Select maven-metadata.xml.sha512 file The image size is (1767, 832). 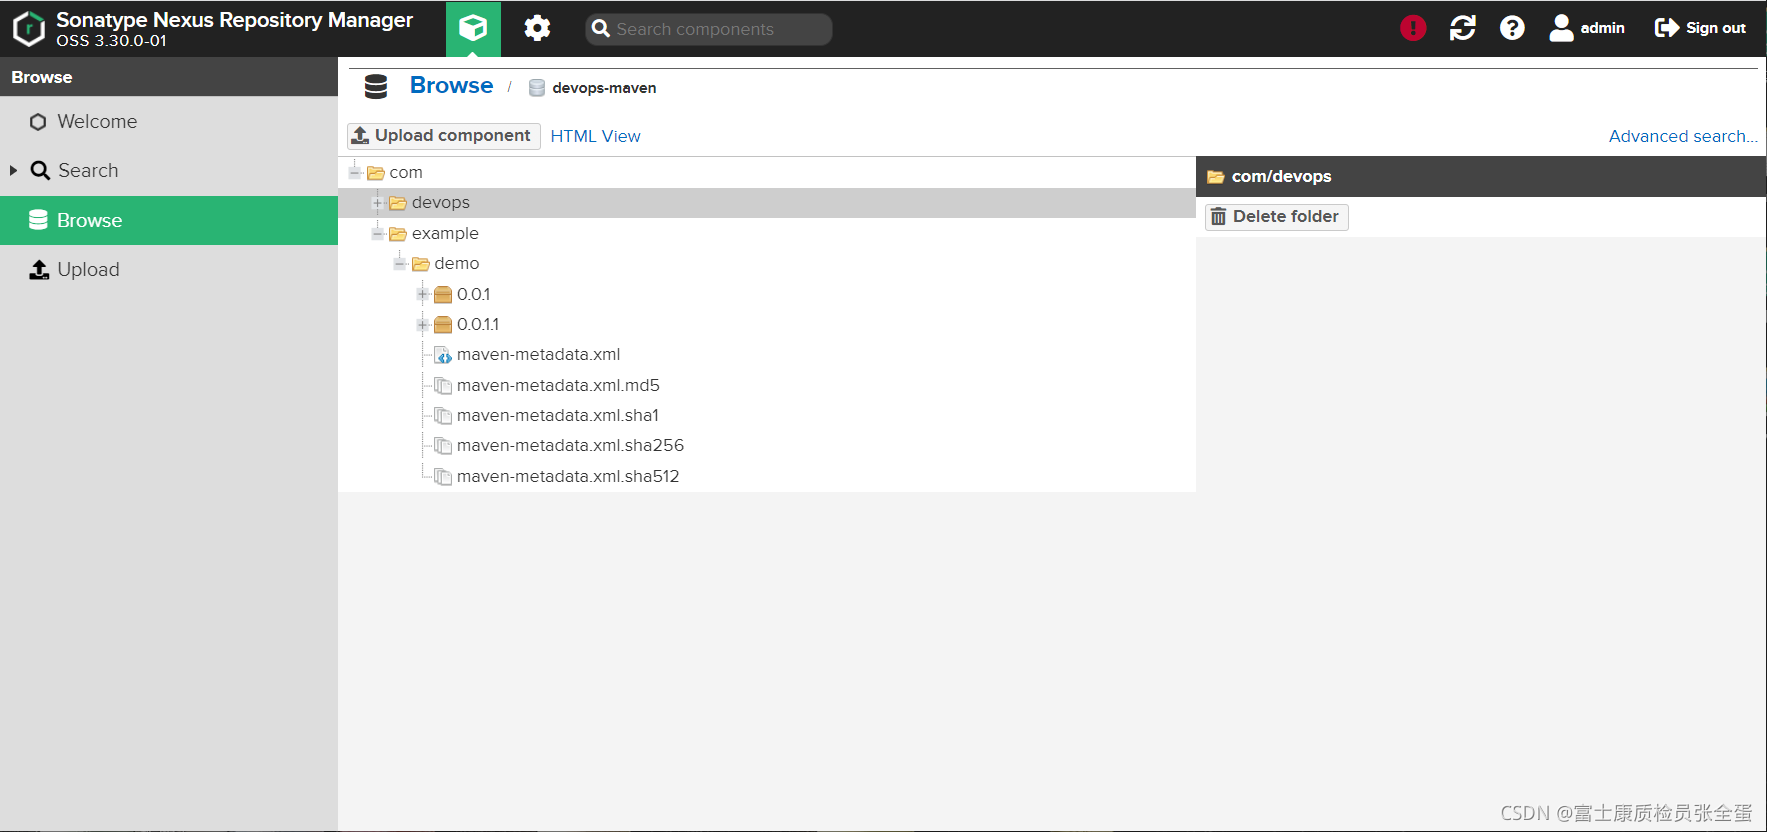coord(767,476)
